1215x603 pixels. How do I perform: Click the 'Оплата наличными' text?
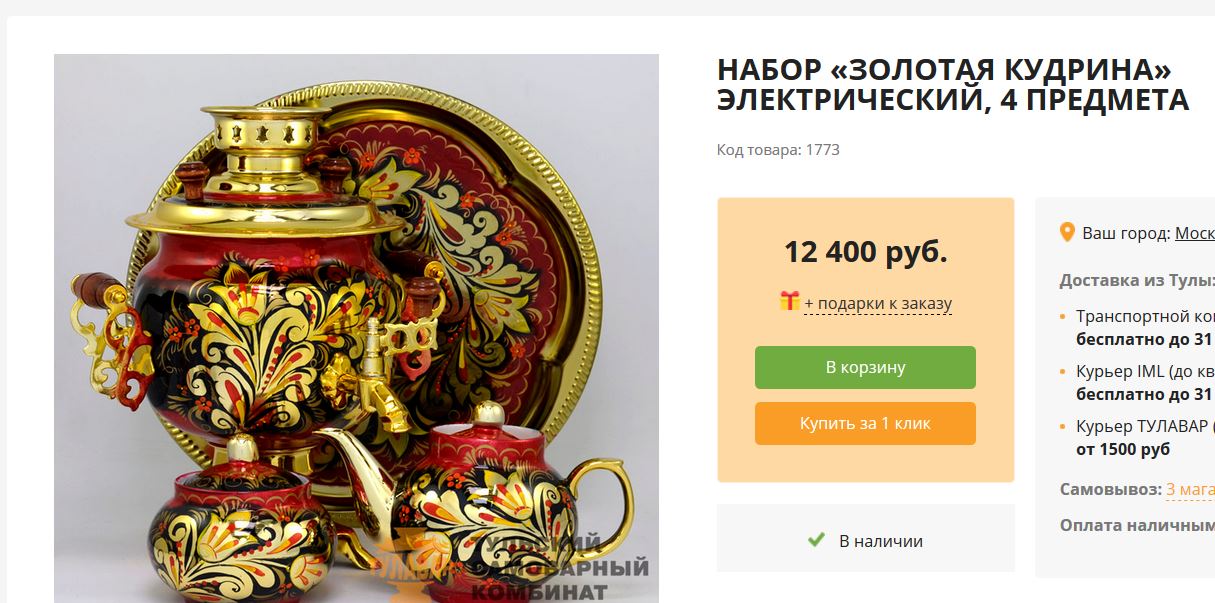(x=1137, y=524)
